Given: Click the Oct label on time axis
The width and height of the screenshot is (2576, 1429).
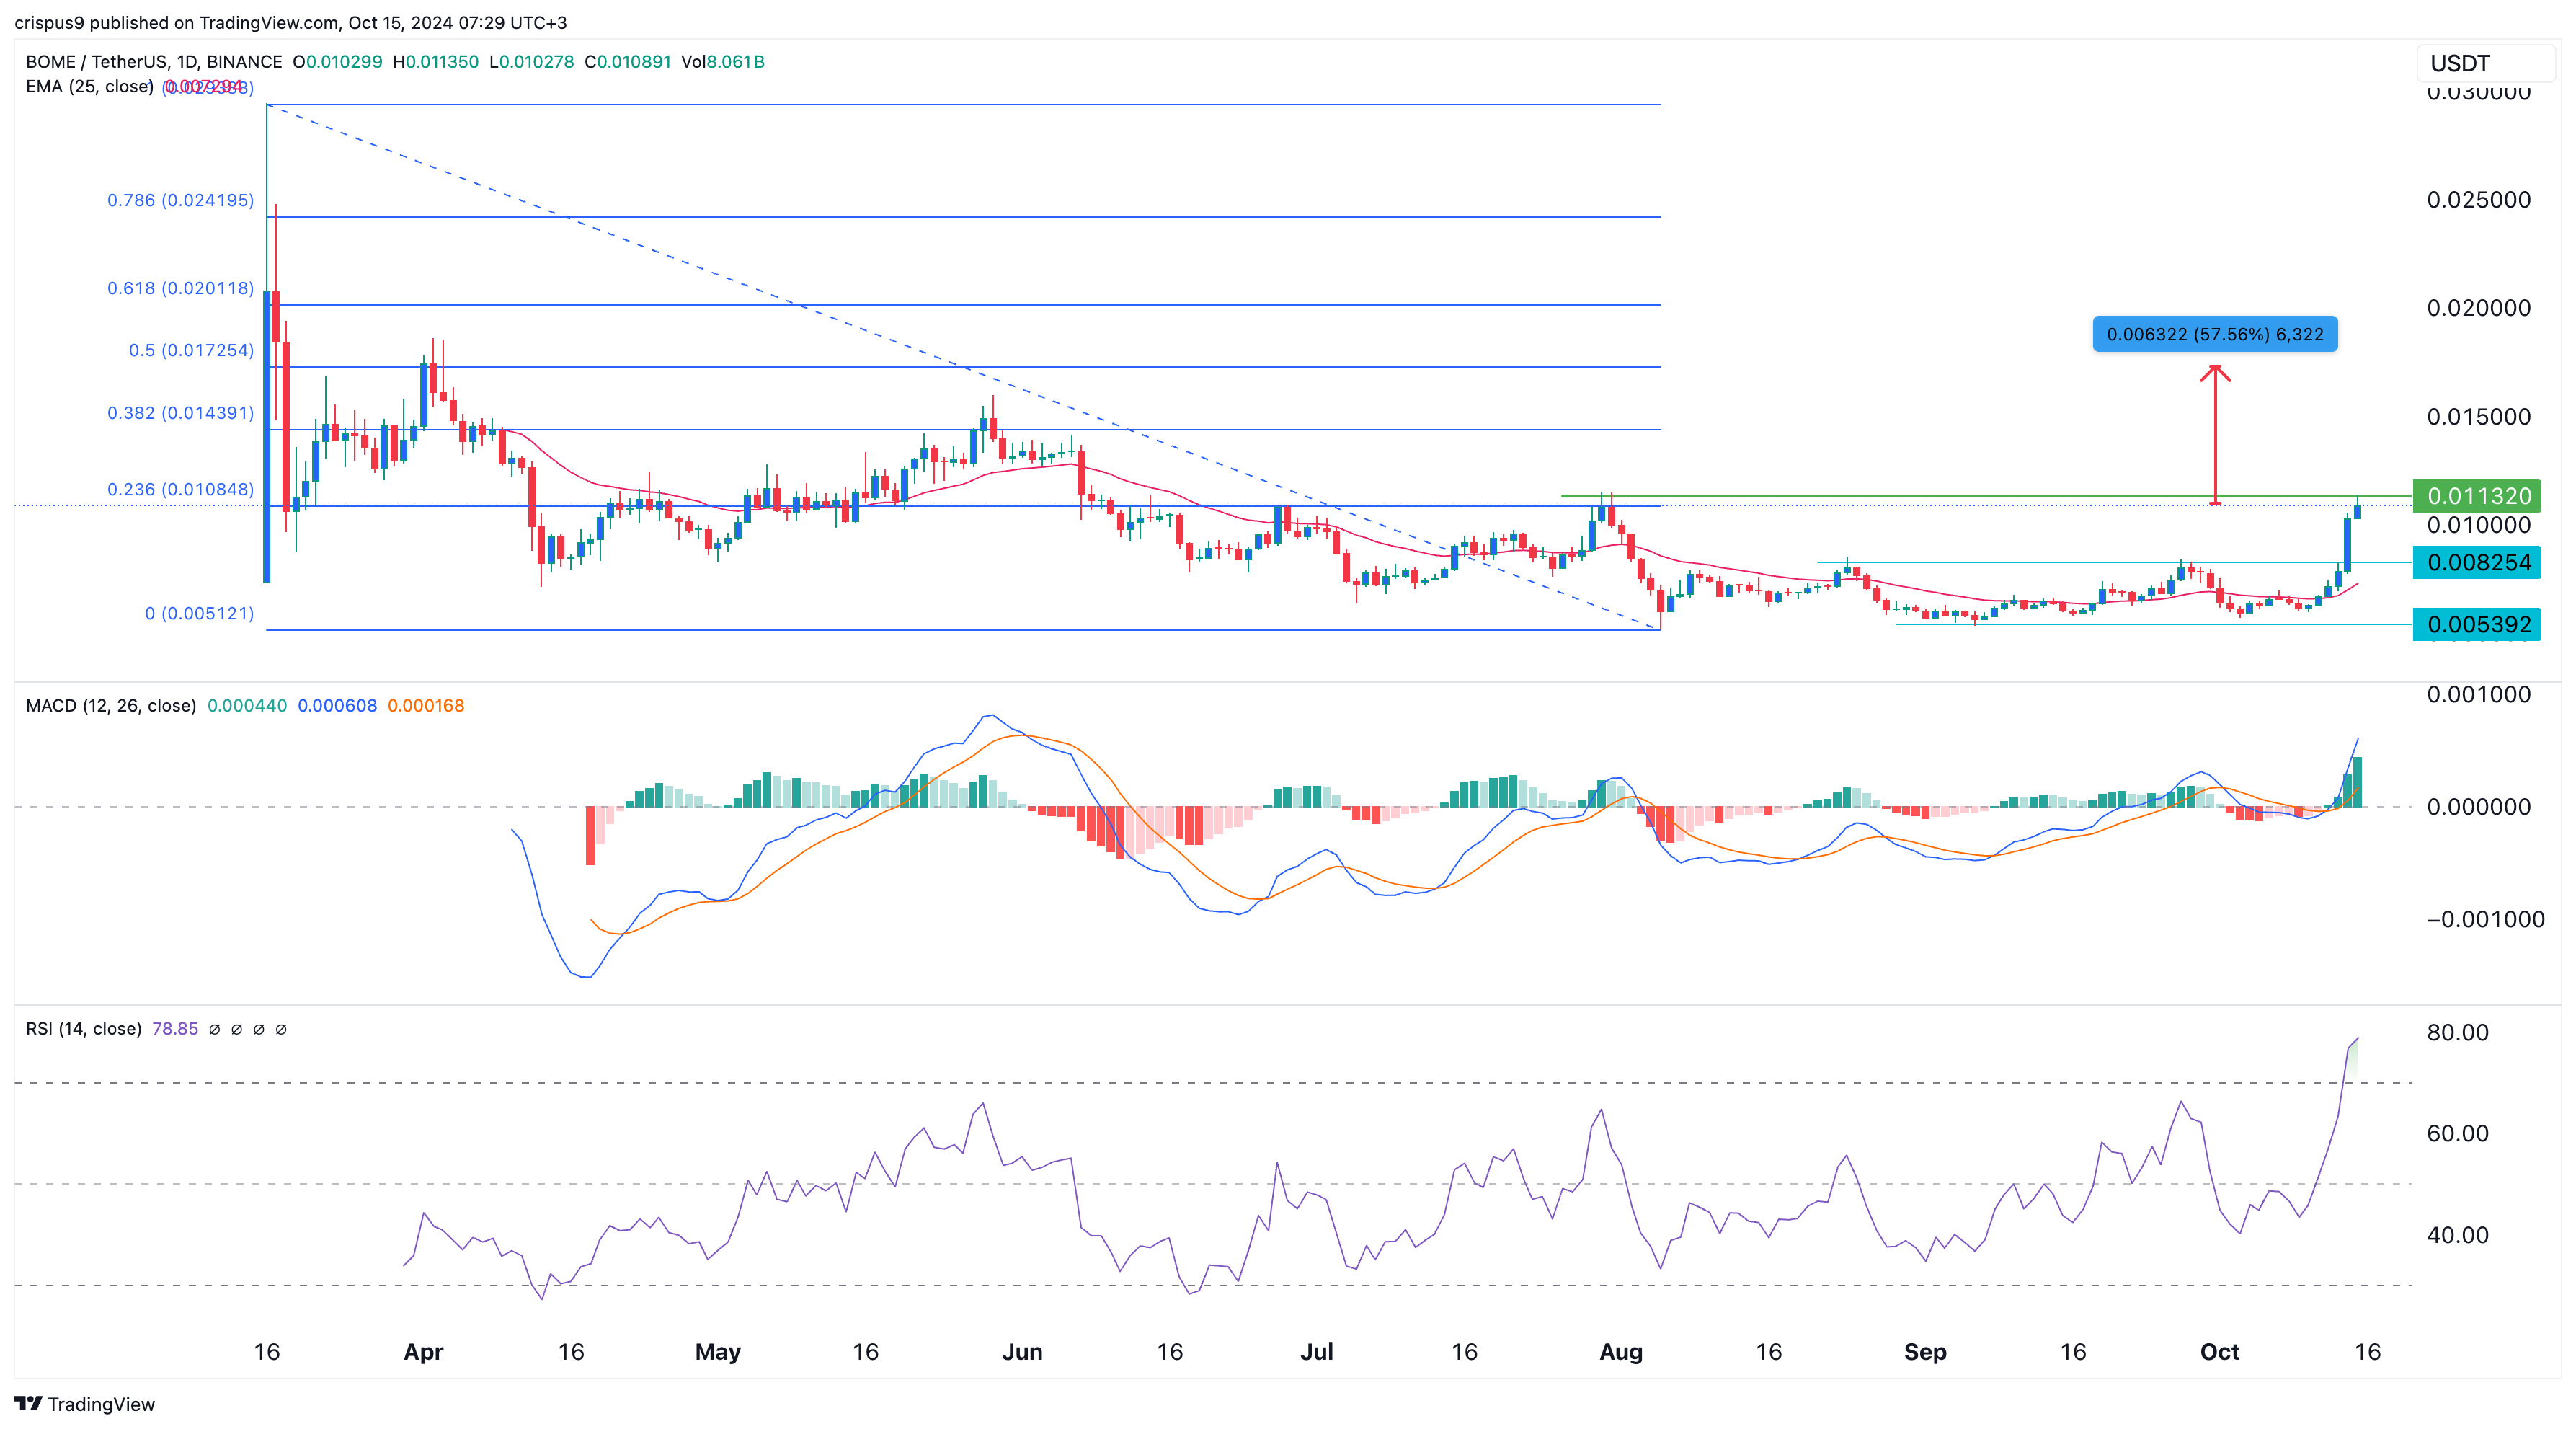Looking at the screenshot, I should coord(2220,1352).
